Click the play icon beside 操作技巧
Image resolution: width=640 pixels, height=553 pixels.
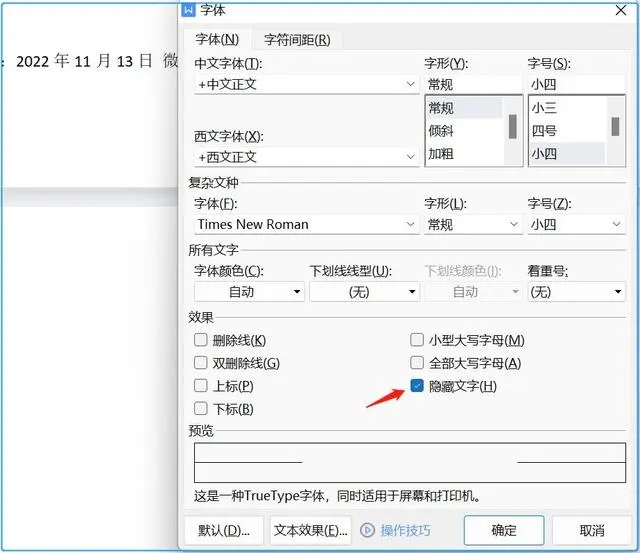367,530
